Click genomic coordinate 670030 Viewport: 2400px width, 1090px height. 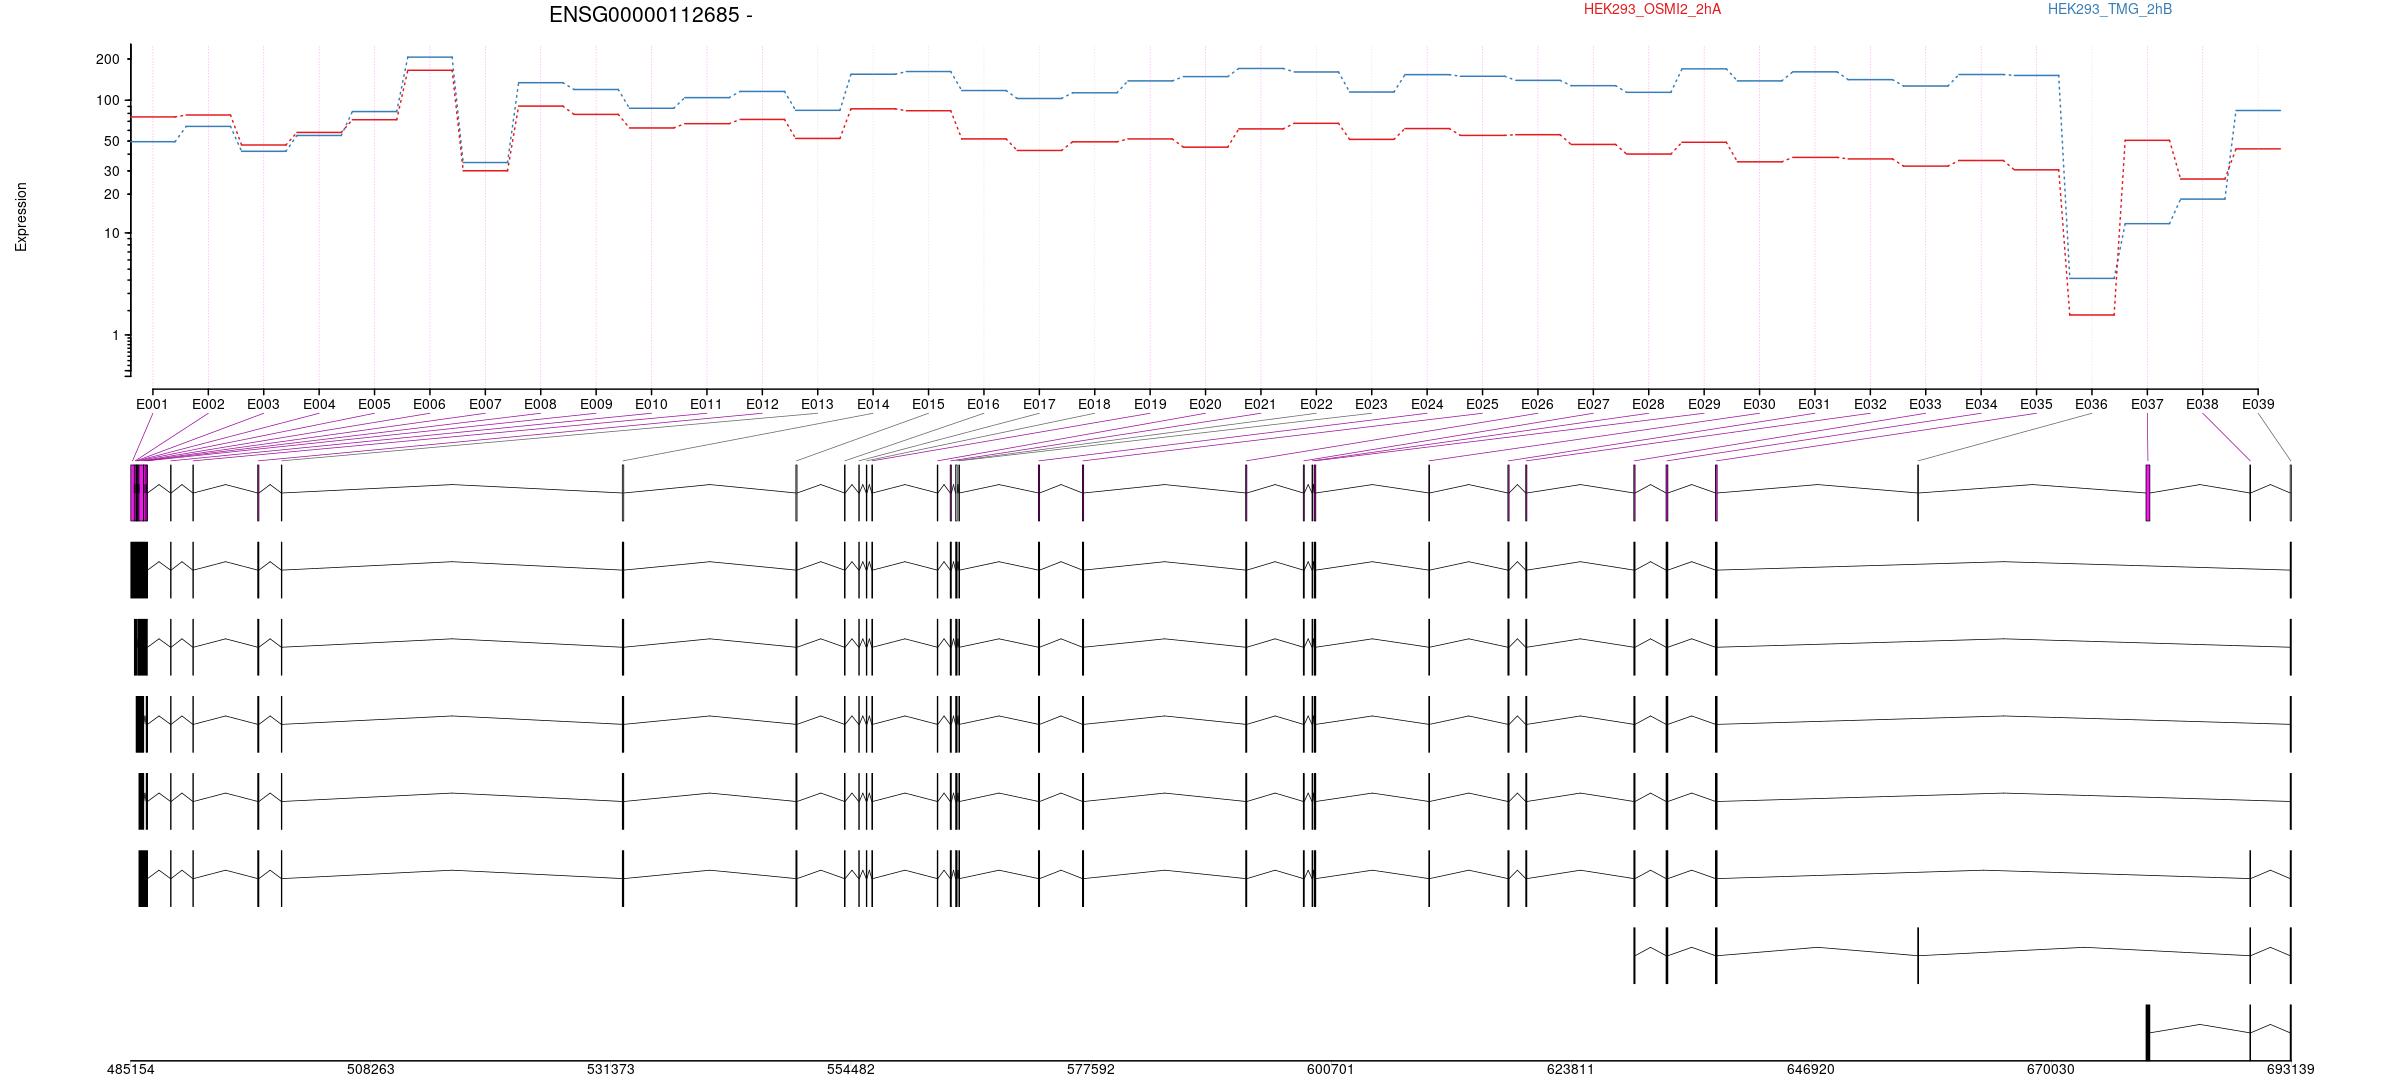coord(2051,1069)
